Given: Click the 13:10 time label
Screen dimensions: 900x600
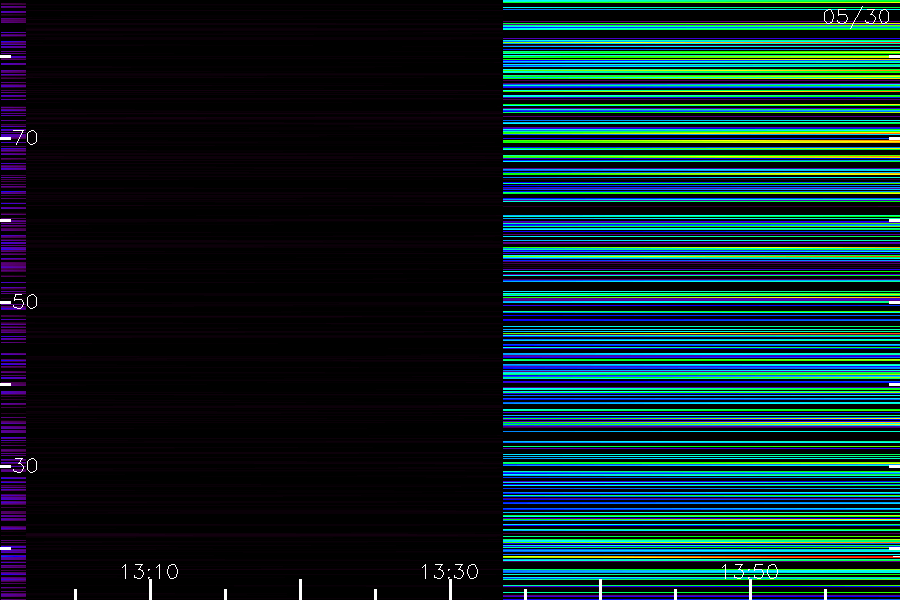Looking at the screenshot, I should click(x=150, y=572).
